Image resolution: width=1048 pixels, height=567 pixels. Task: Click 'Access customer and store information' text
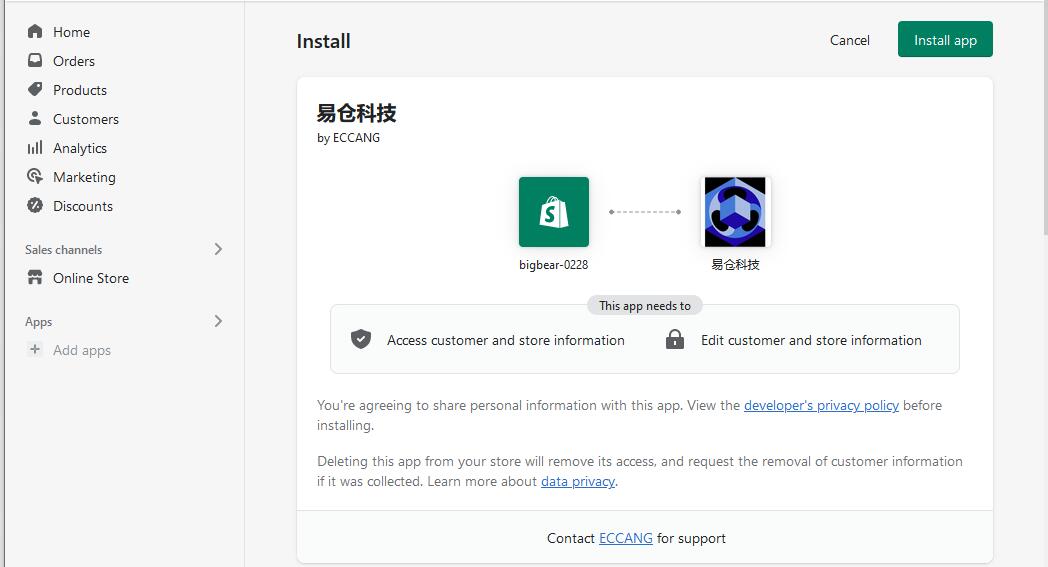tap(506, 340)
